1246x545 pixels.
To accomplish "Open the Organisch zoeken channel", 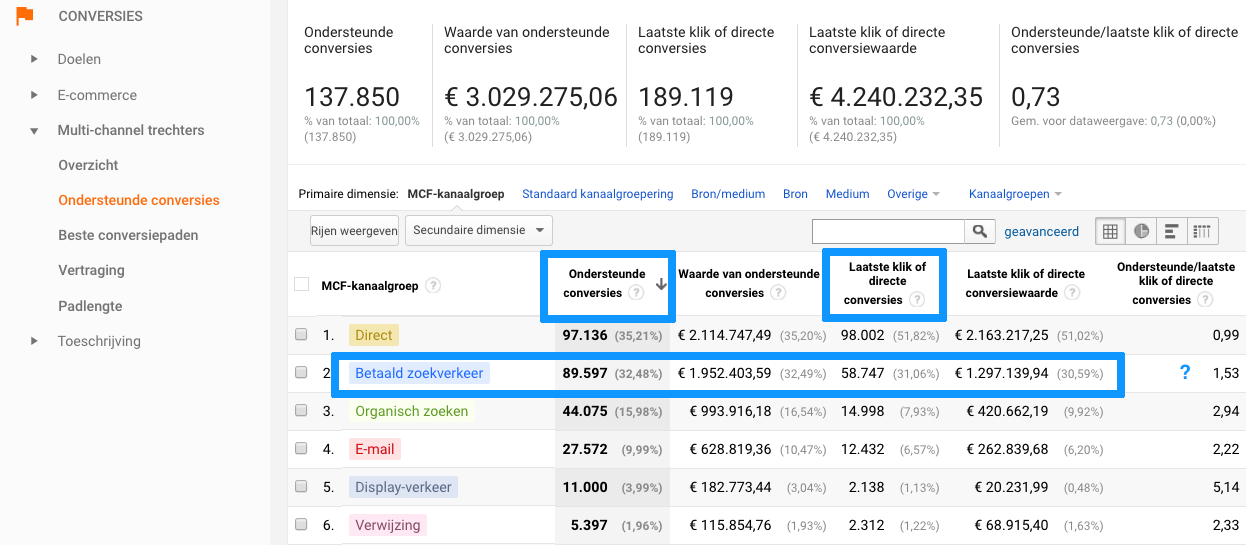I will click(411, 411).
